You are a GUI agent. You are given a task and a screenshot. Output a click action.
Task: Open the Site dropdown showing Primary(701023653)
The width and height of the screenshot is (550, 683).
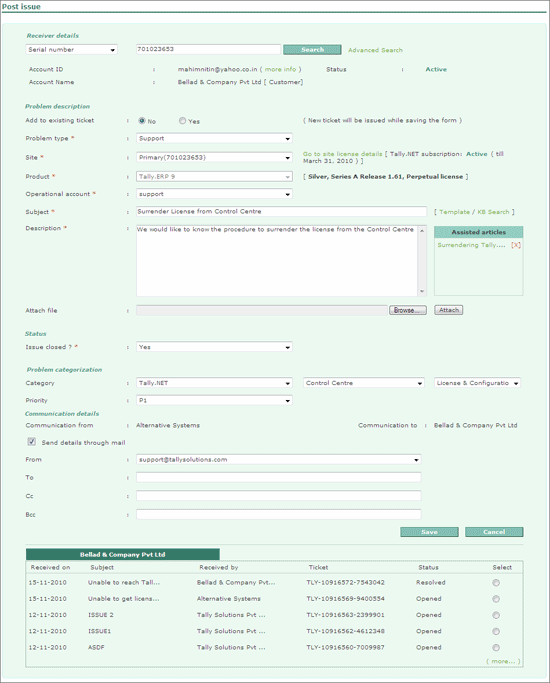214,157
